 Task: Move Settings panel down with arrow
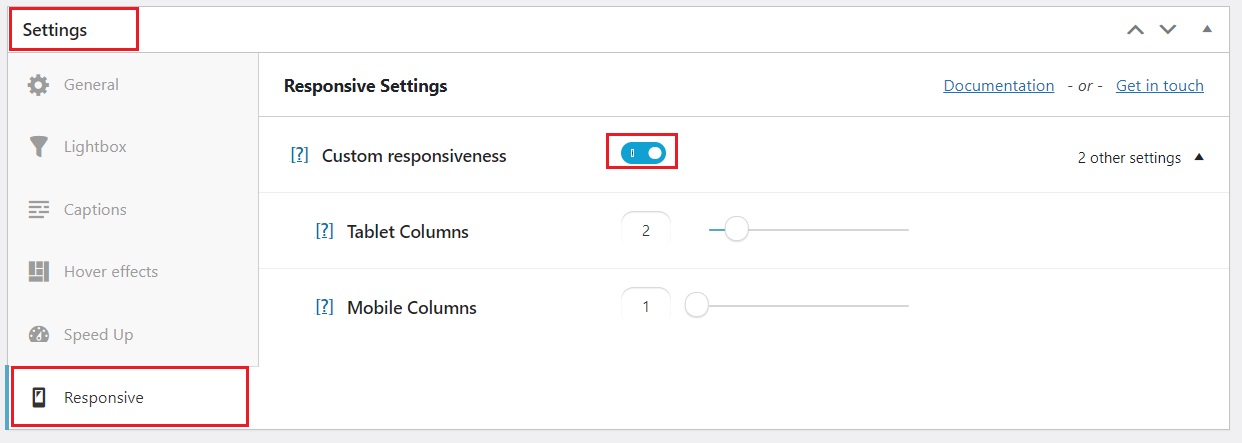[x=1167, y=30]
